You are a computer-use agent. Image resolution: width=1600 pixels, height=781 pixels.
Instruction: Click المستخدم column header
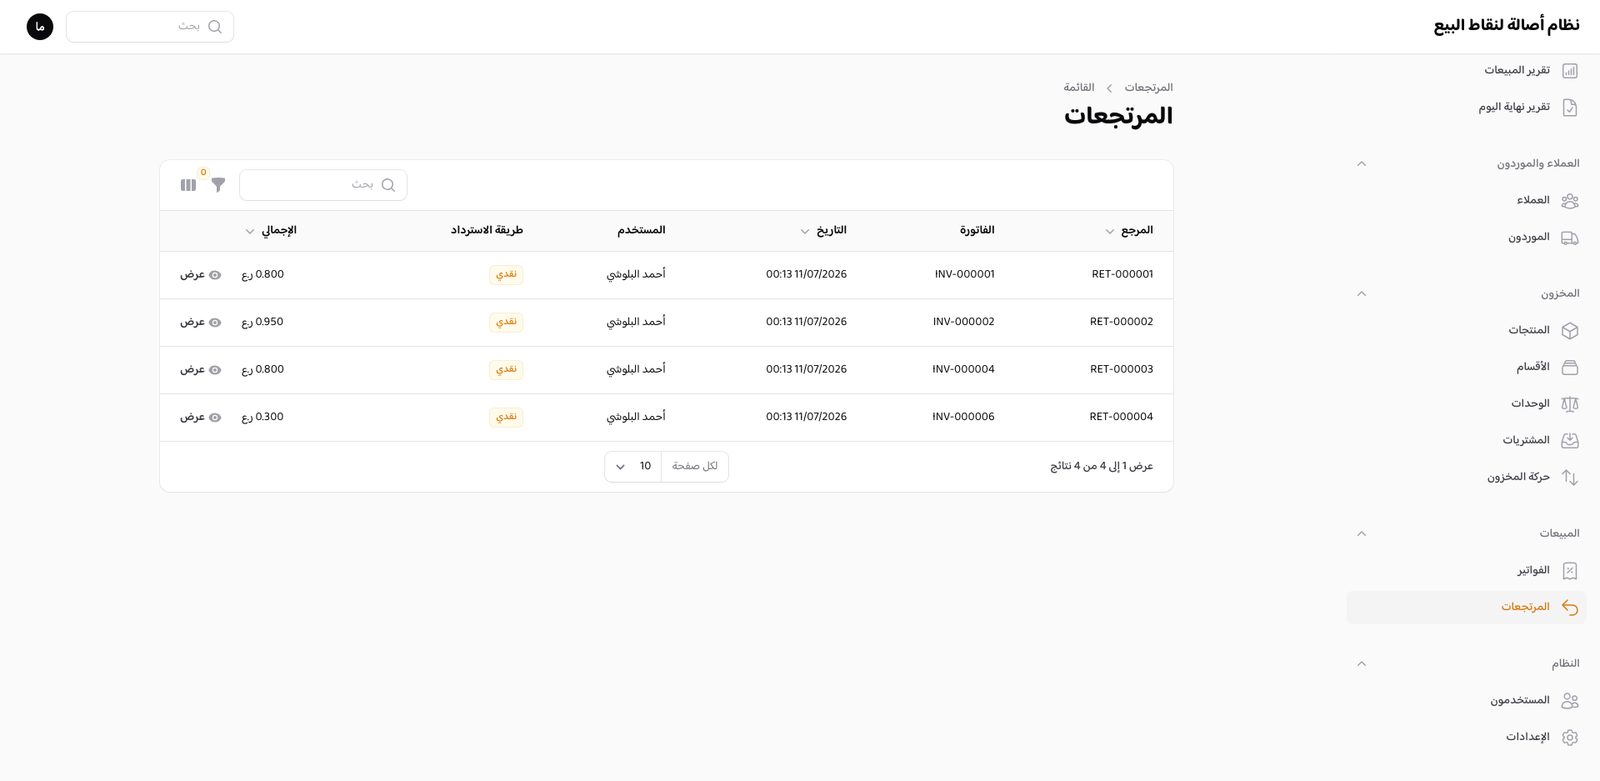point(641,231)
